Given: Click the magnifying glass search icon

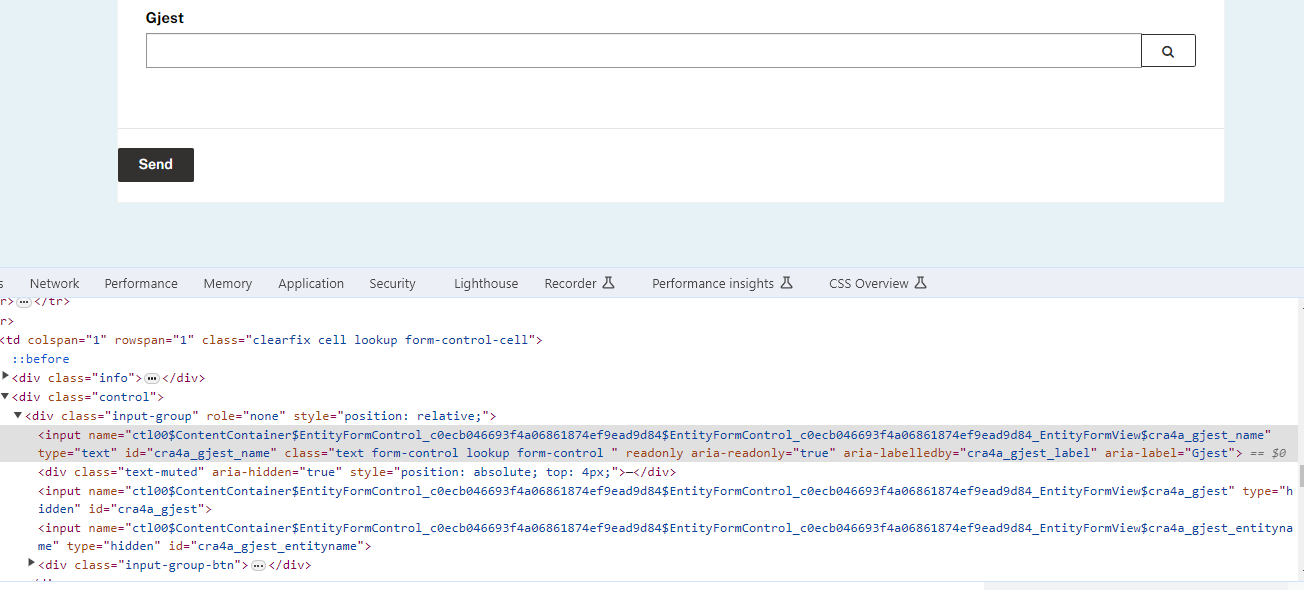Looking at the screenshot, I should pos(1168,49).
